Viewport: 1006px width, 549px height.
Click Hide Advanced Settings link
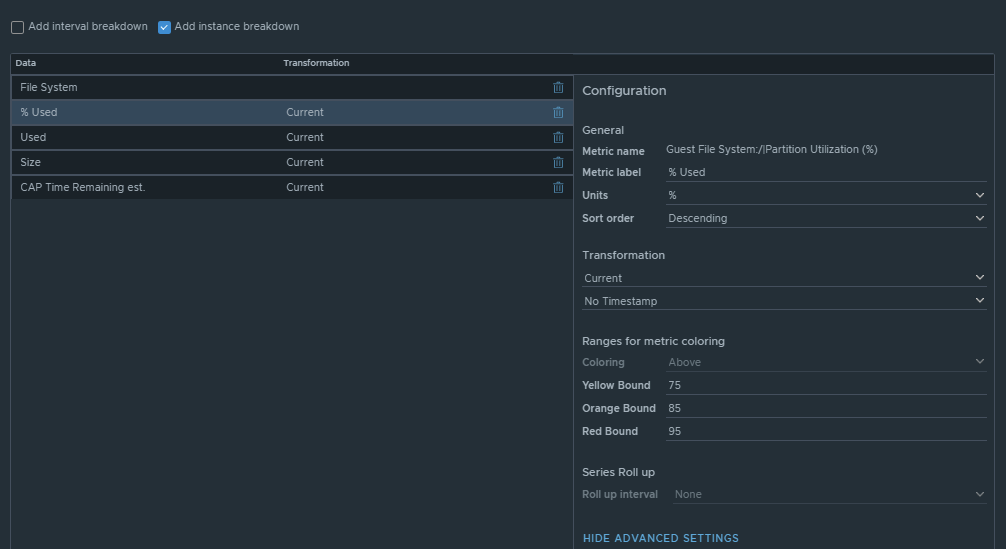coord(660,538)
